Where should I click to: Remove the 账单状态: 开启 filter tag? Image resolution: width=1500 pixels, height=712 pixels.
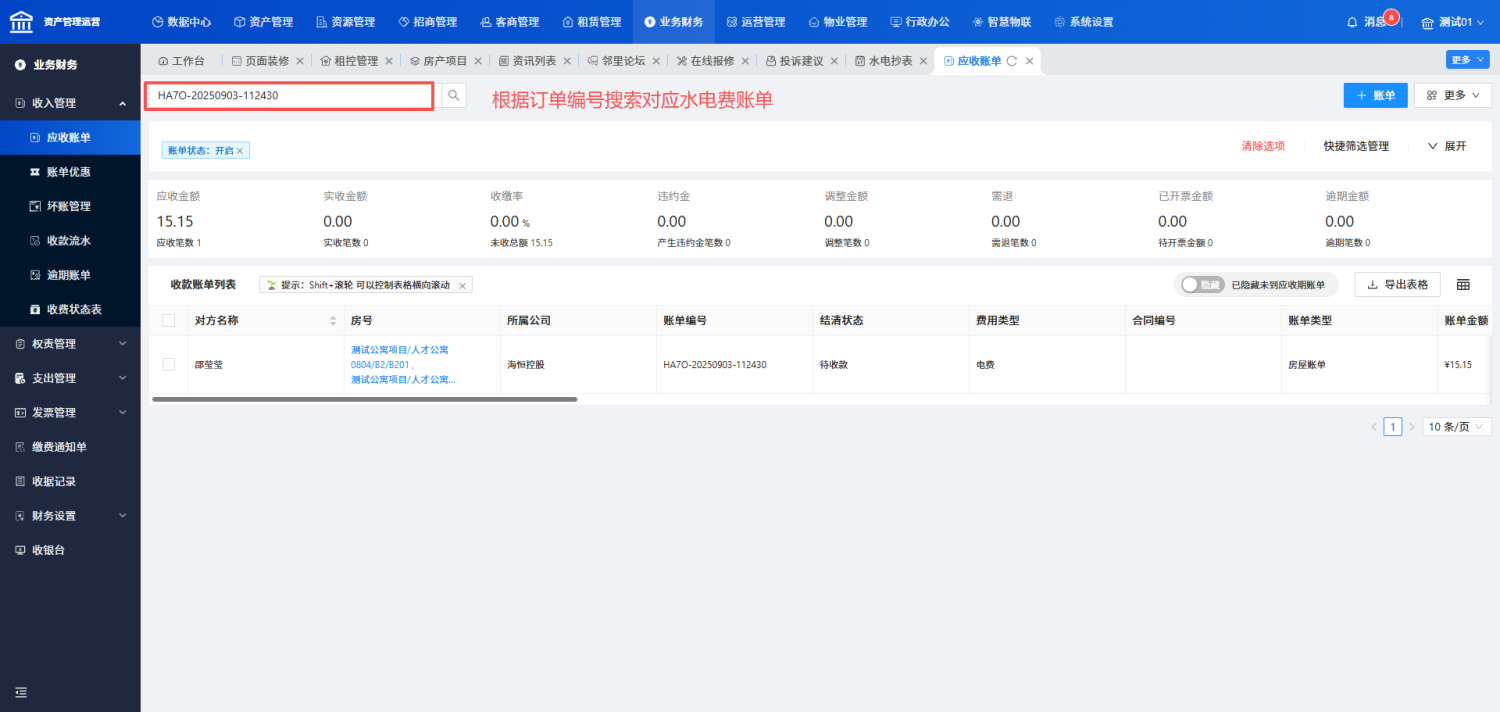tap(240, 151)
